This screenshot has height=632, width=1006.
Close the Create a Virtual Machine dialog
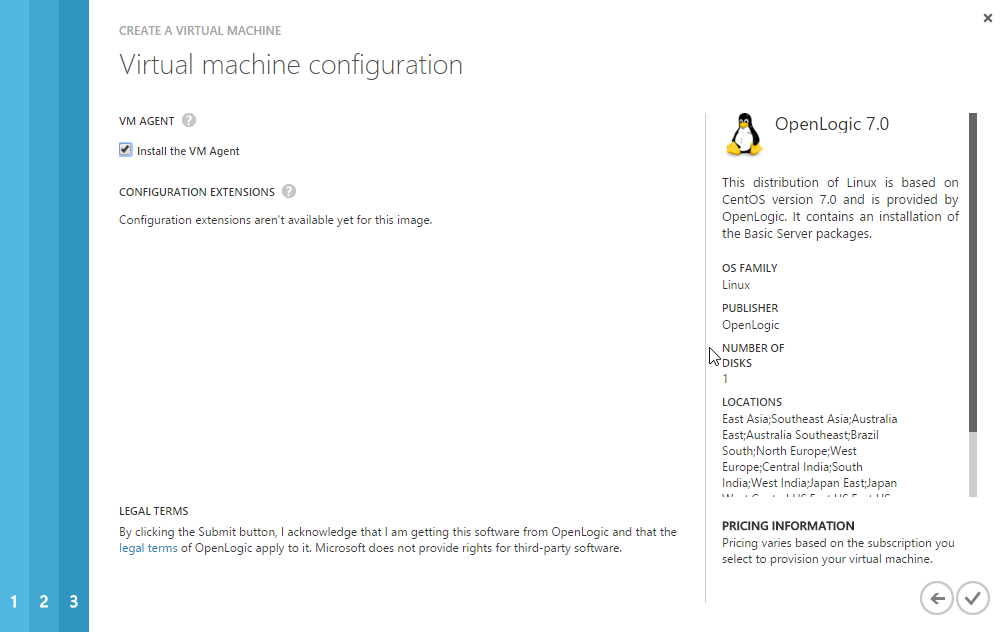[x=988, y=18]
